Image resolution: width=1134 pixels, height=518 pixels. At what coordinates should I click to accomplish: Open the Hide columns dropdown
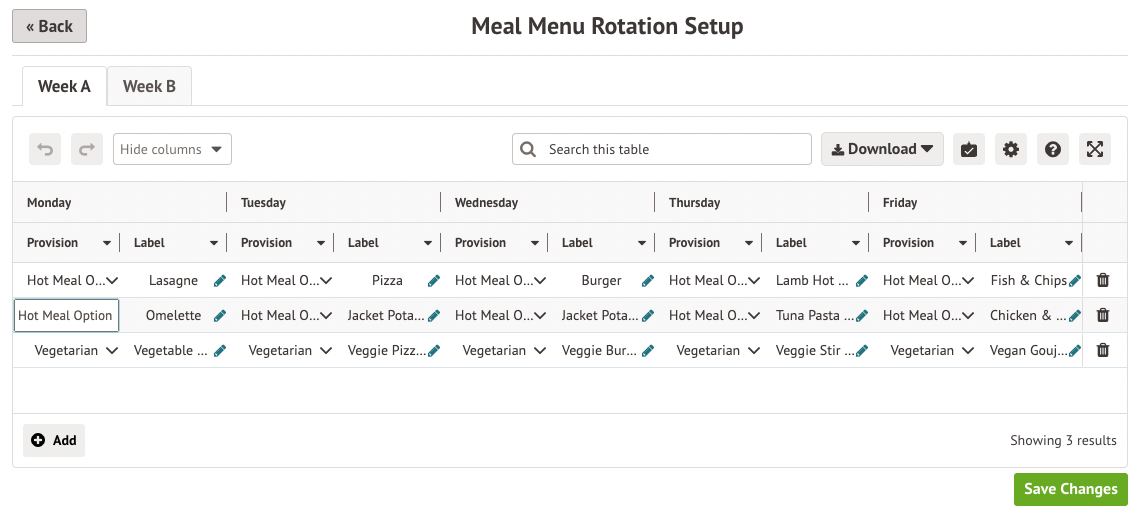coord(172,149)
